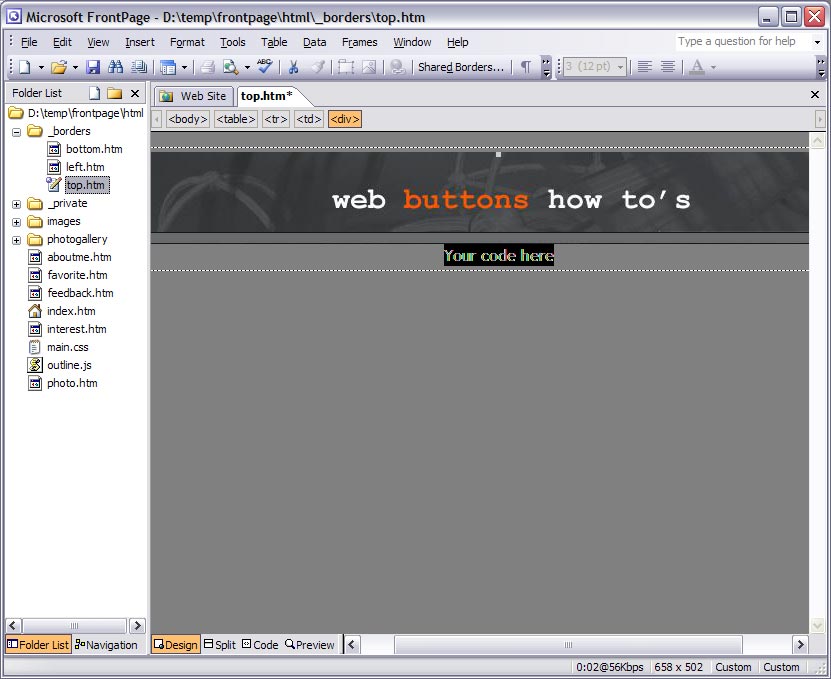The width and height of the screenshot is (831, 679).
Task: Toggle Show All paragraph marks
Action: point(526,67)
